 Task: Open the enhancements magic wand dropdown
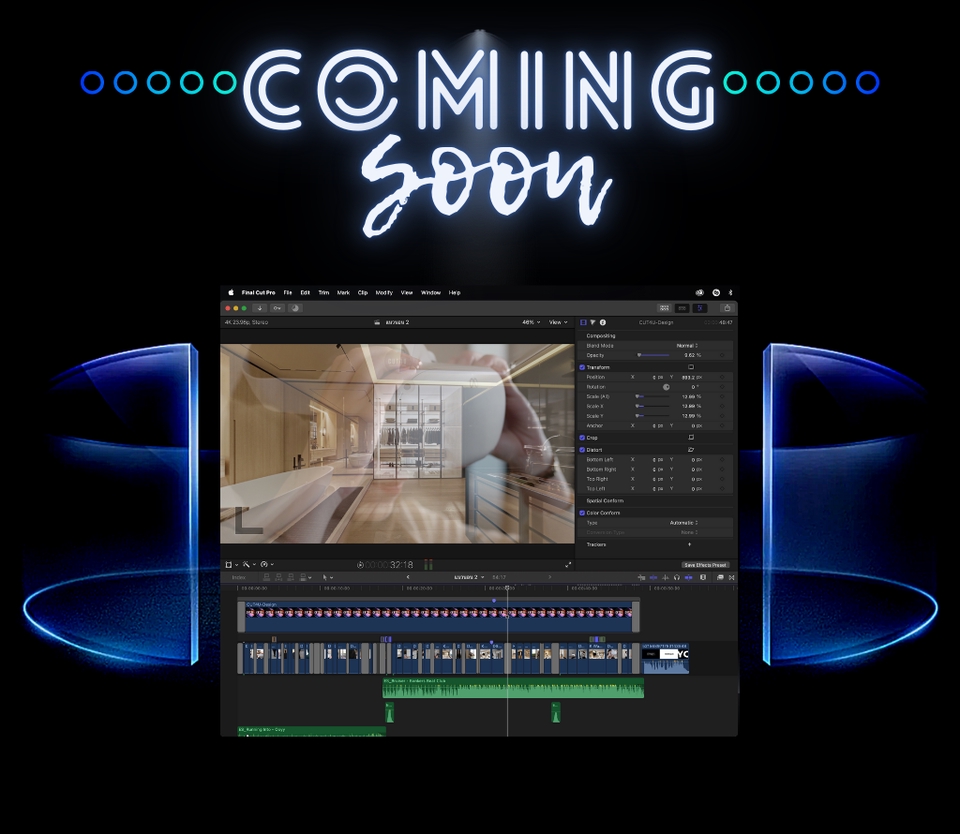[x=249, y=565]
